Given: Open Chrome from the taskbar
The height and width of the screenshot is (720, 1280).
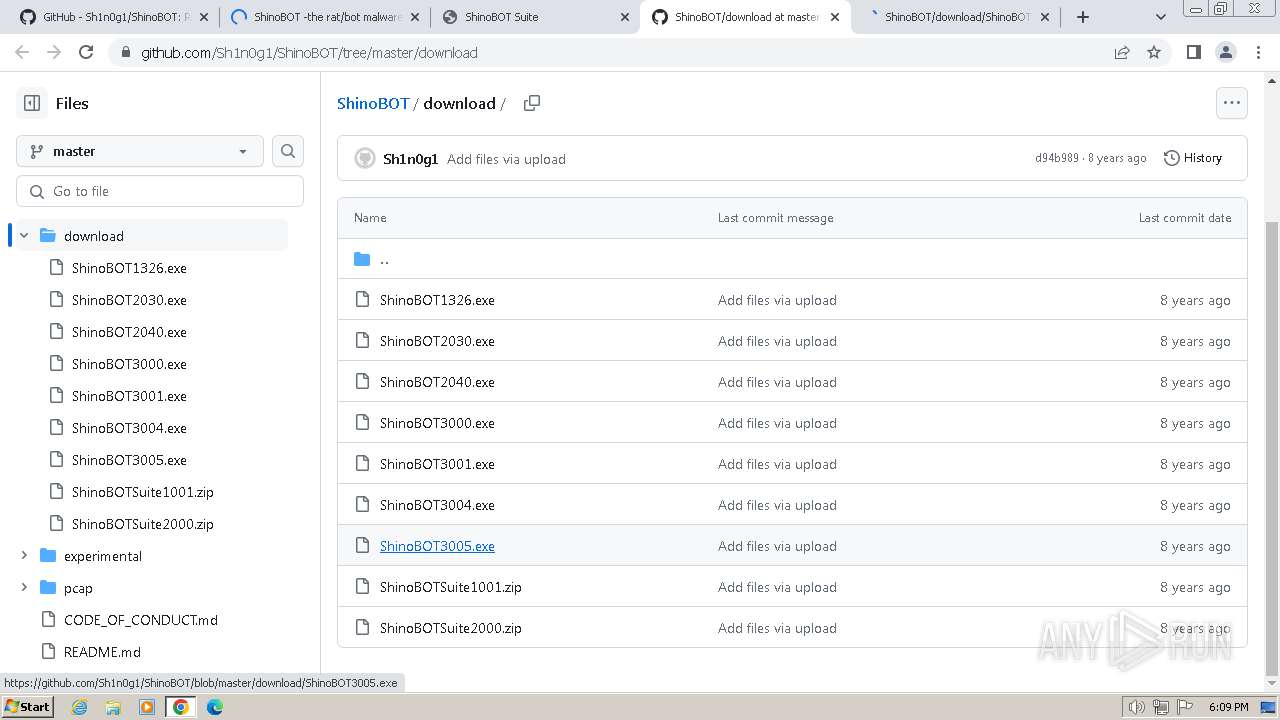Looking at the screenshot, I should tap(181, 707).
